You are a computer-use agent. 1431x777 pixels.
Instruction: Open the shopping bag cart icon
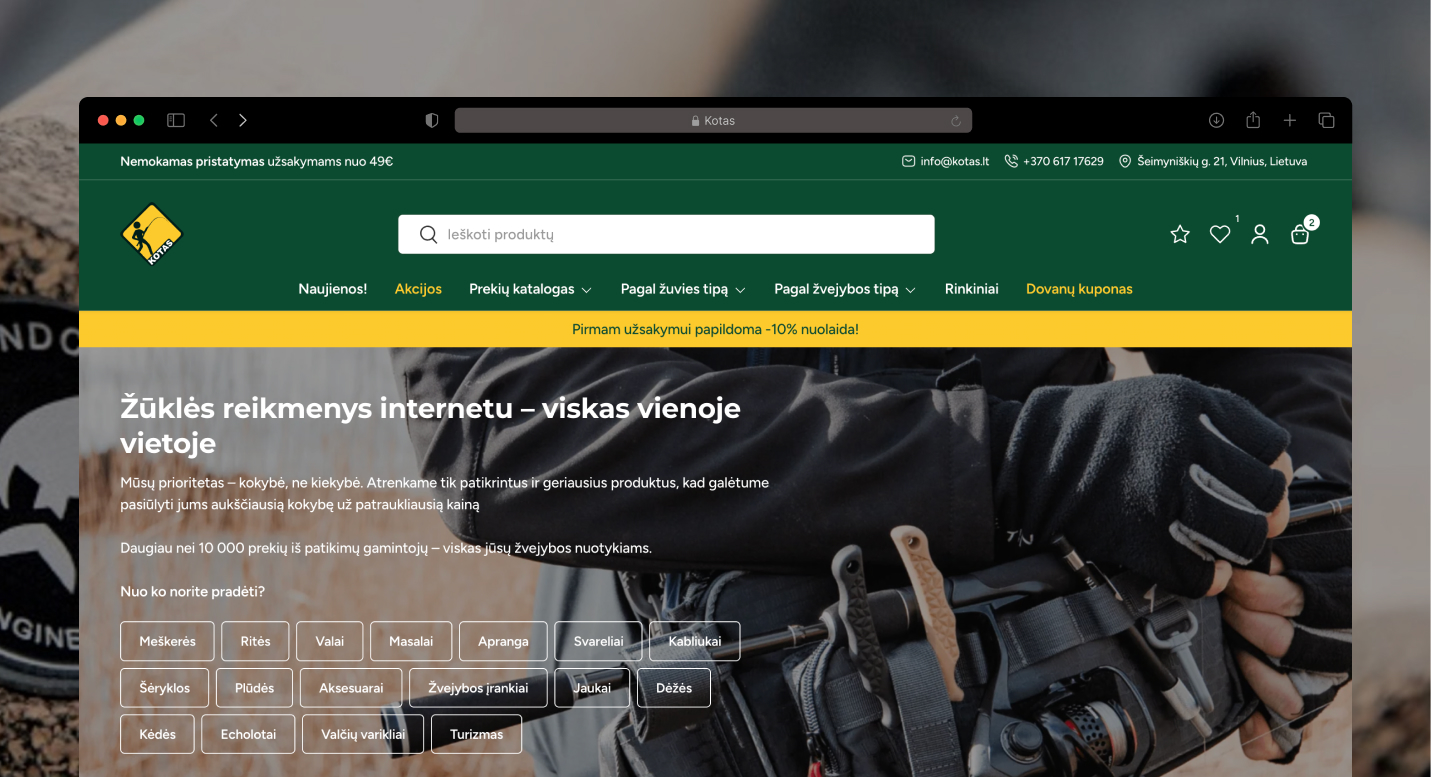coord(1300,235)
